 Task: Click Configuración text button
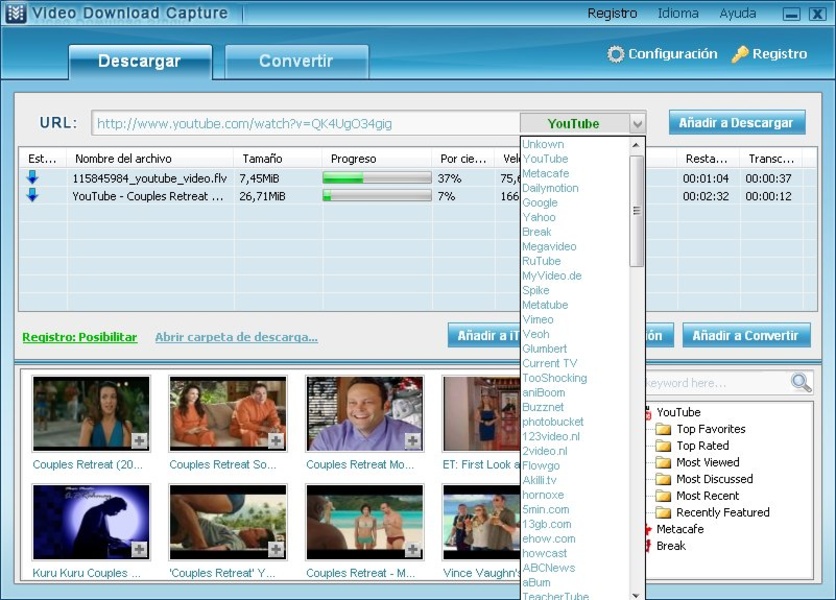672,54
